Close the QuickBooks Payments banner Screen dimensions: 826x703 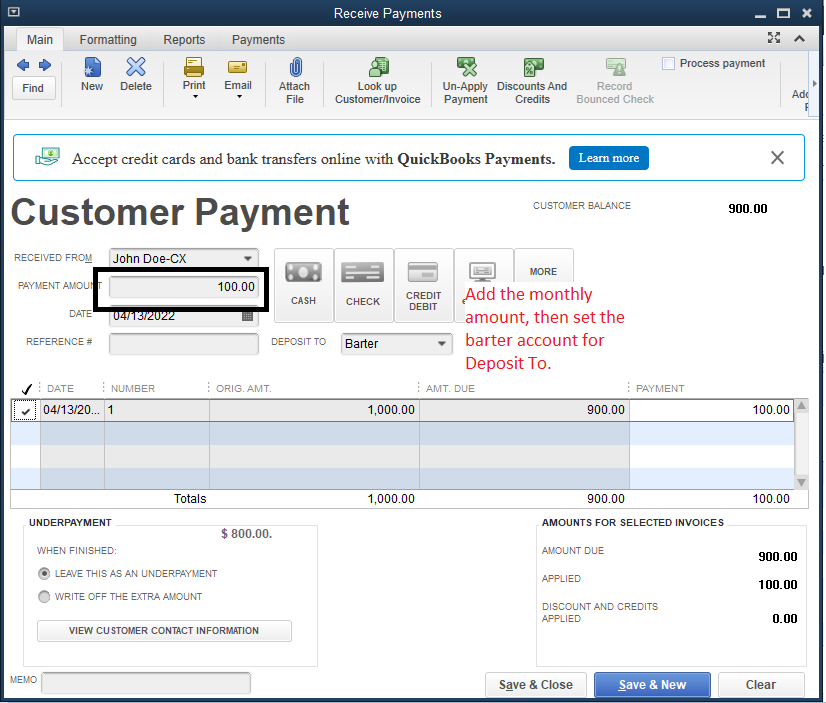pyautogui.click(x=777, y=157)
